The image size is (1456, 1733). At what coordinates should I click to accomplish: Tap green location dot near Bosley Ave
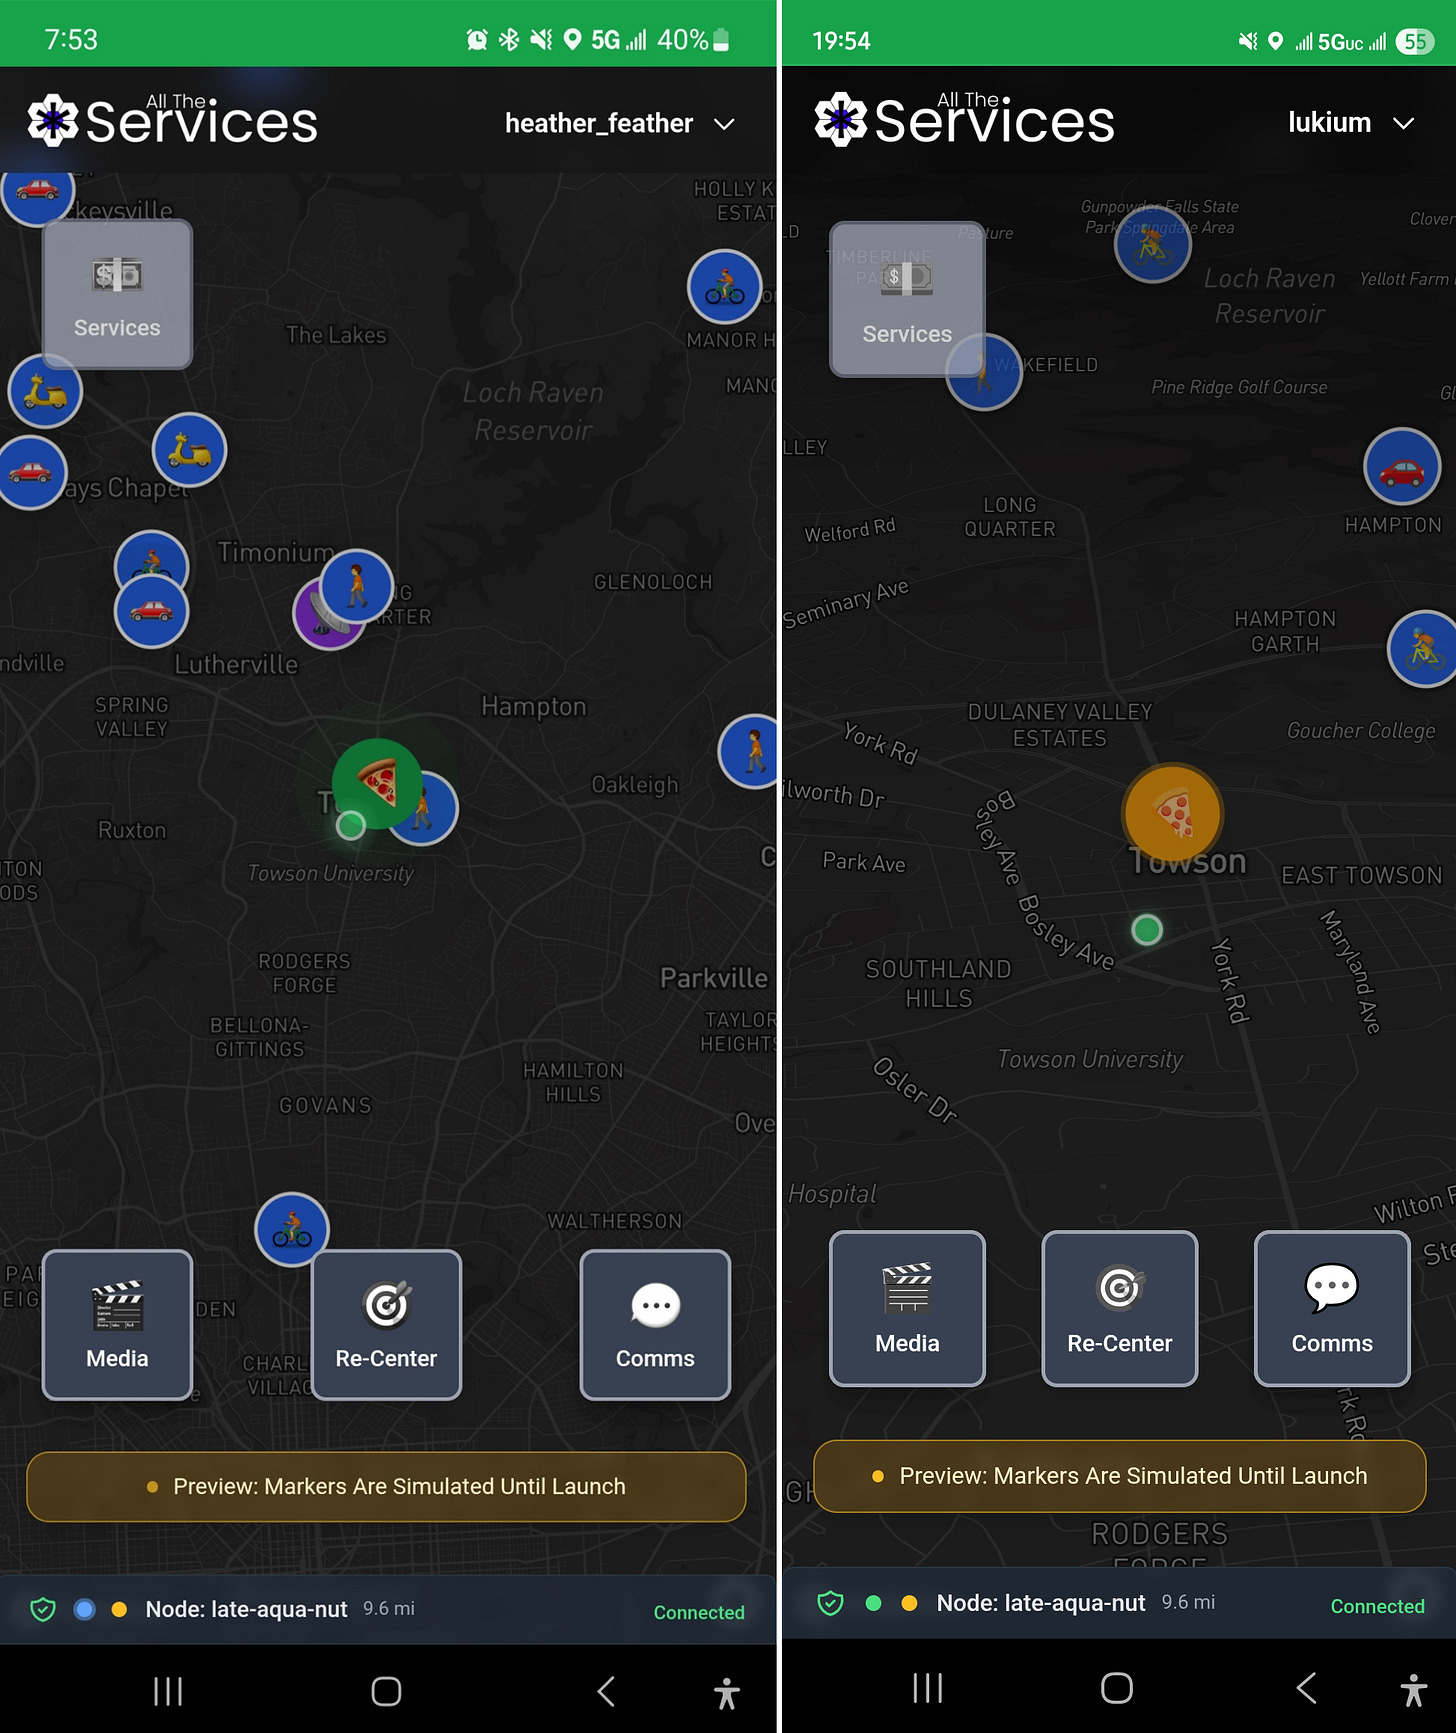pyautogui.click(x=1147, y=930)
